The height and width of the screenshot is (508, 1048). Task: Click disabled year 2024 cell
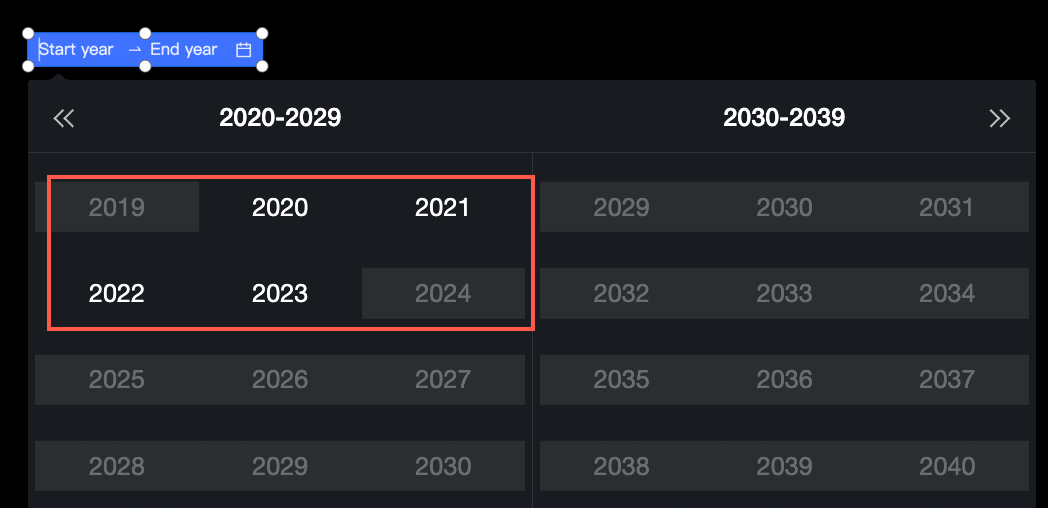(443, 293)
